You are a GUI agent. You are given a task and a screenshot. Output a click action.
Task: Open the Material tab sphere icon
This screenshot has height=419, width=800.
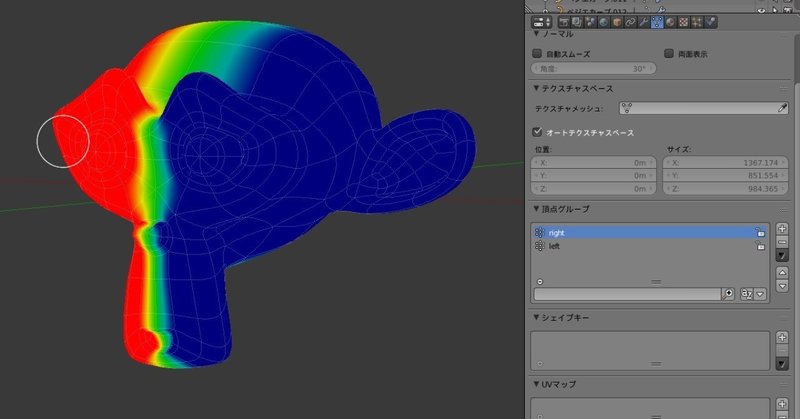(x=670, y=22)
